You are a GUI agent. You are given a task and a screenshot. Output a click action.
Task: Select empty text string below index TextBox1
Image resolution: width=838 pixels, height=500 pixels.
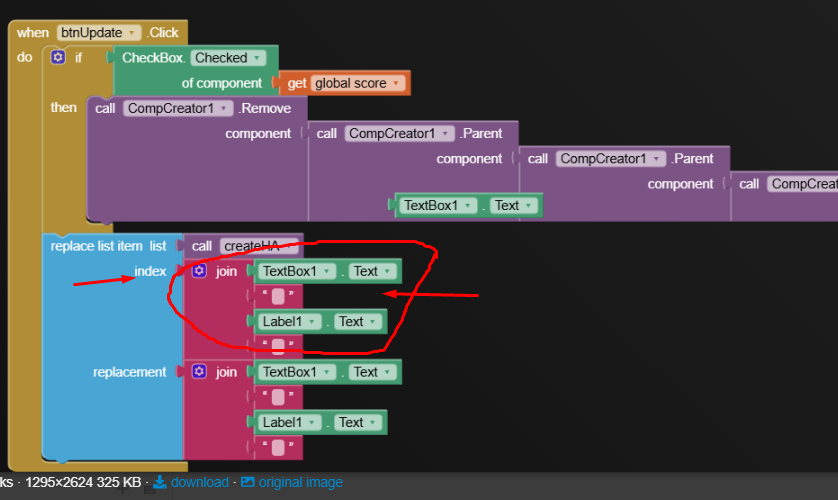tap(278, 296)
